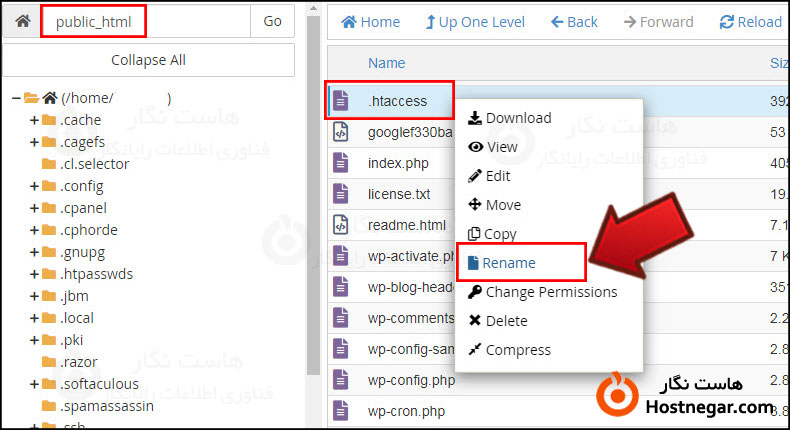This screenshot has height=430, width=790.
Task: Expand the .gnupg folder
Action: 34,252
